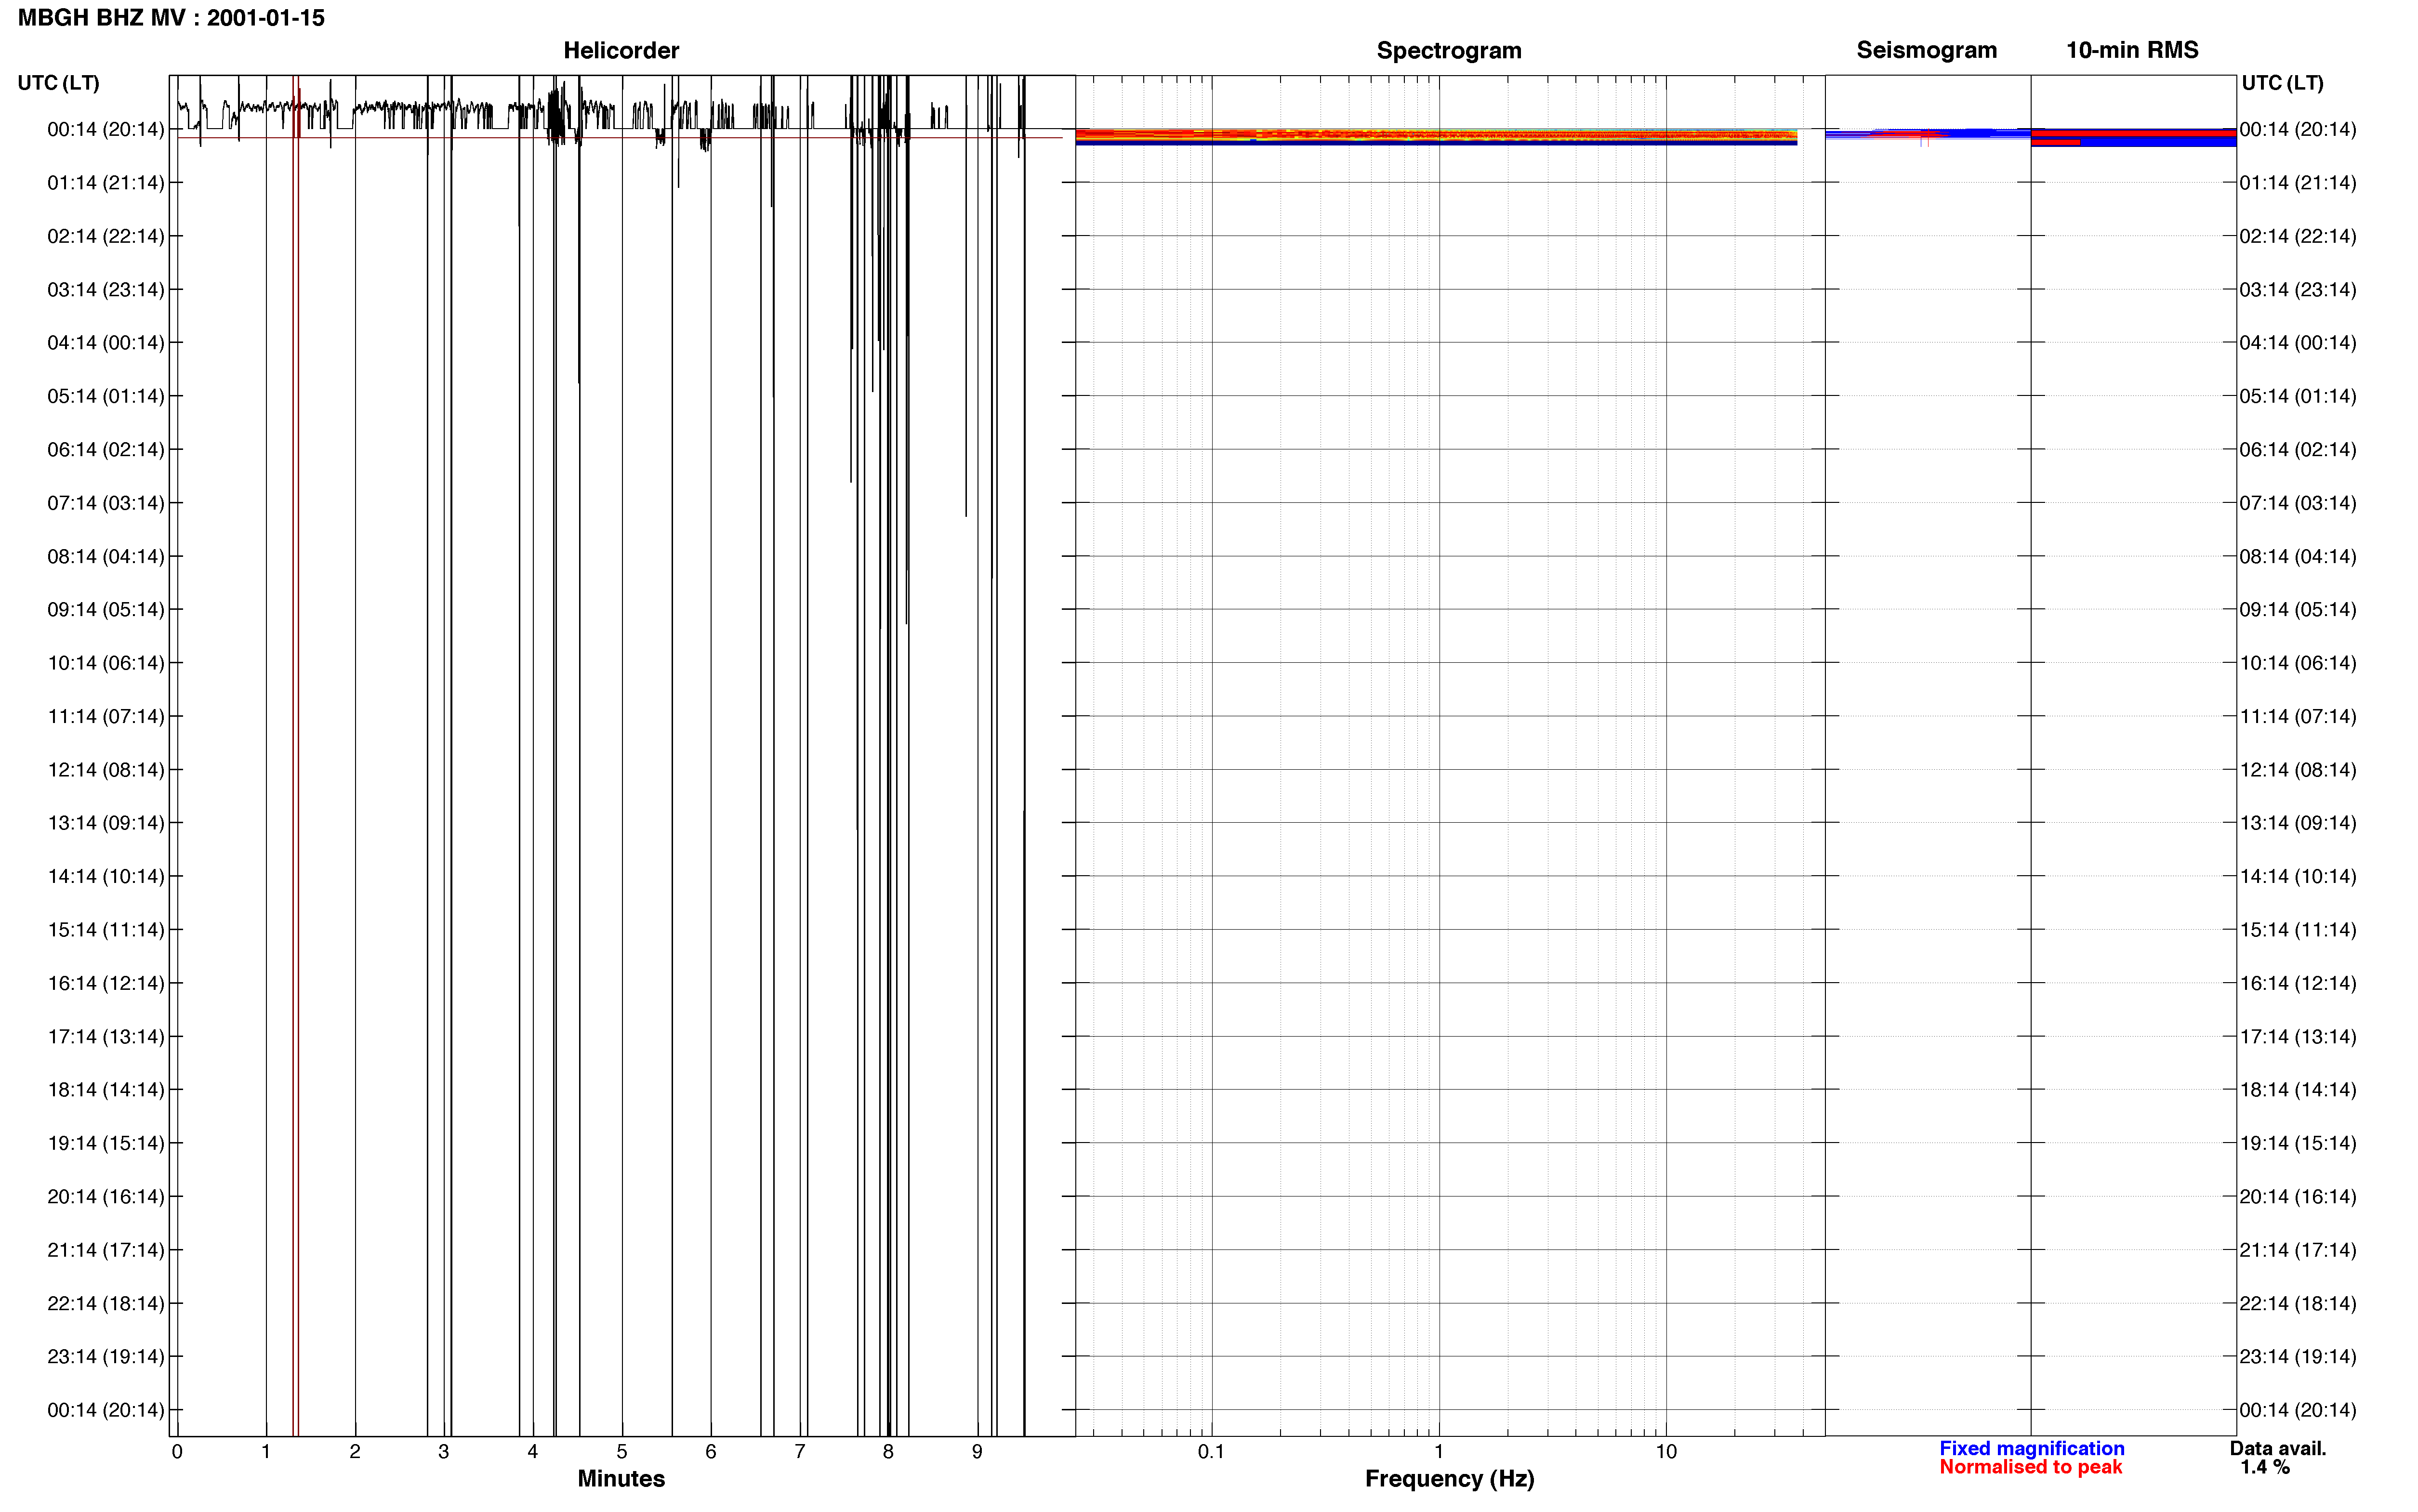2418x1512 pixels.
Task: Click the blue RMS bar in 10-min RMS
Action: (x=2157, y=142)
